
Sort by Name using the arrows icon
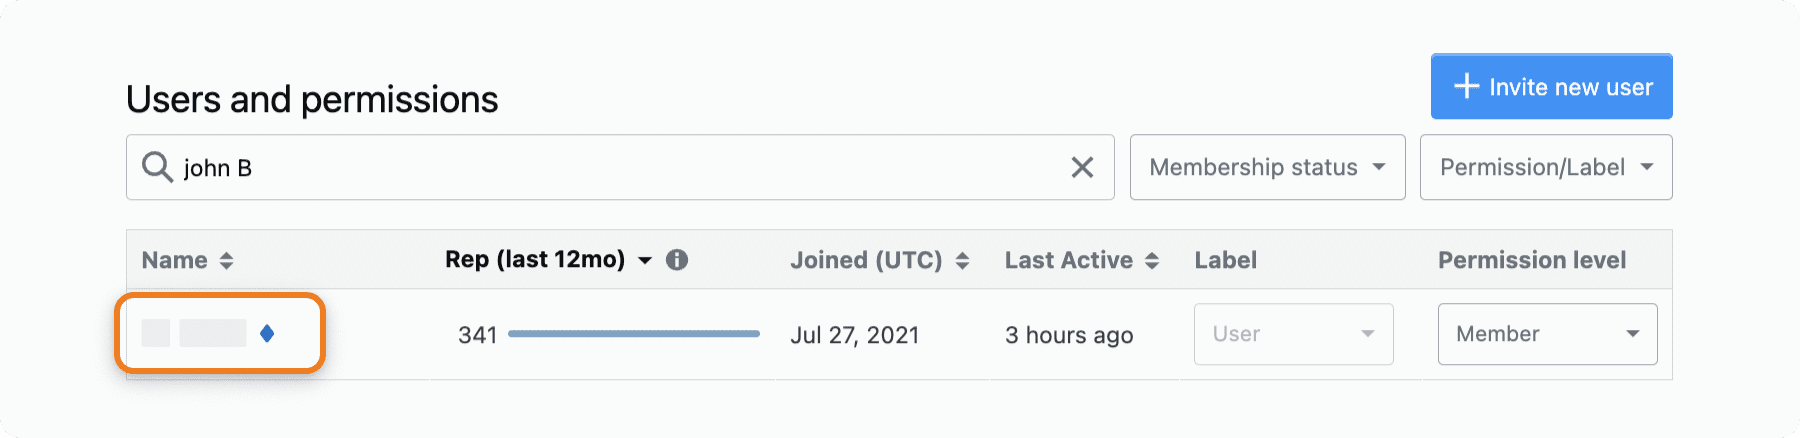(x=227, y=260)
